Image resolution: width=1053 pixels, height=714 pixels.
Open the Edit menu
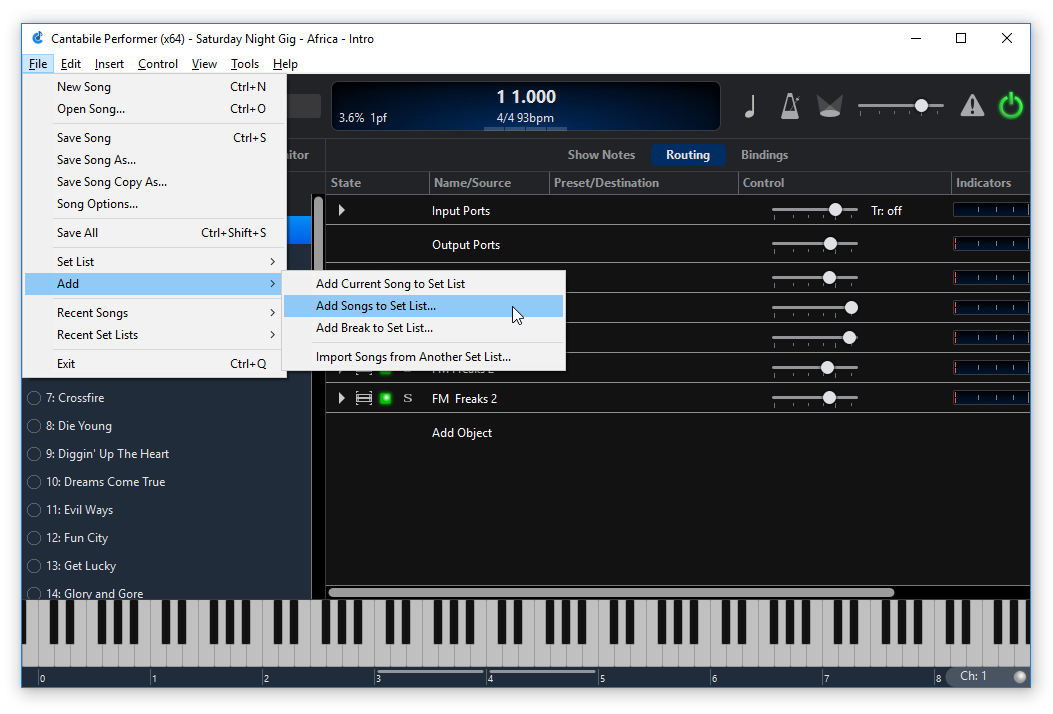pos(71,64)
